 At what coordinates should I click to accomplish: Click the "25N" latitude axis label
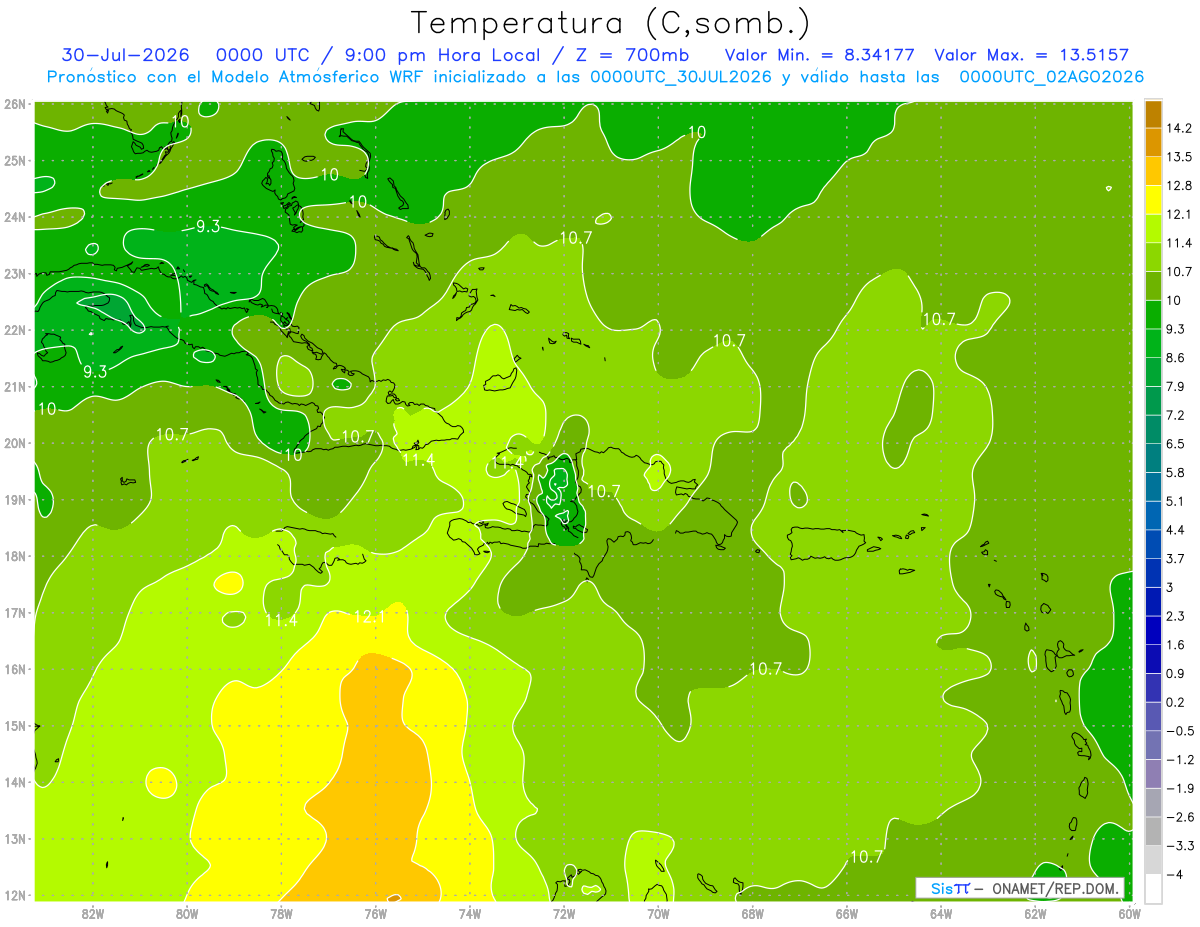(x=15, y=160)
